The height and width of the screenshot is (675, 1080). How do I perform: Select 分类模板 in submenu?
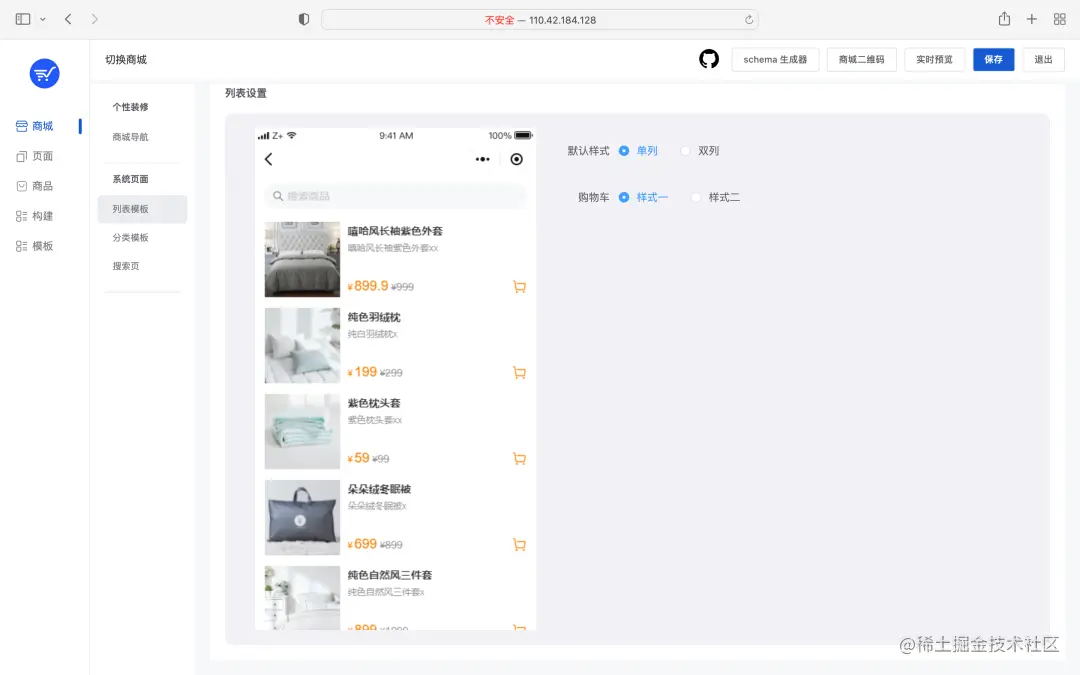130,238
